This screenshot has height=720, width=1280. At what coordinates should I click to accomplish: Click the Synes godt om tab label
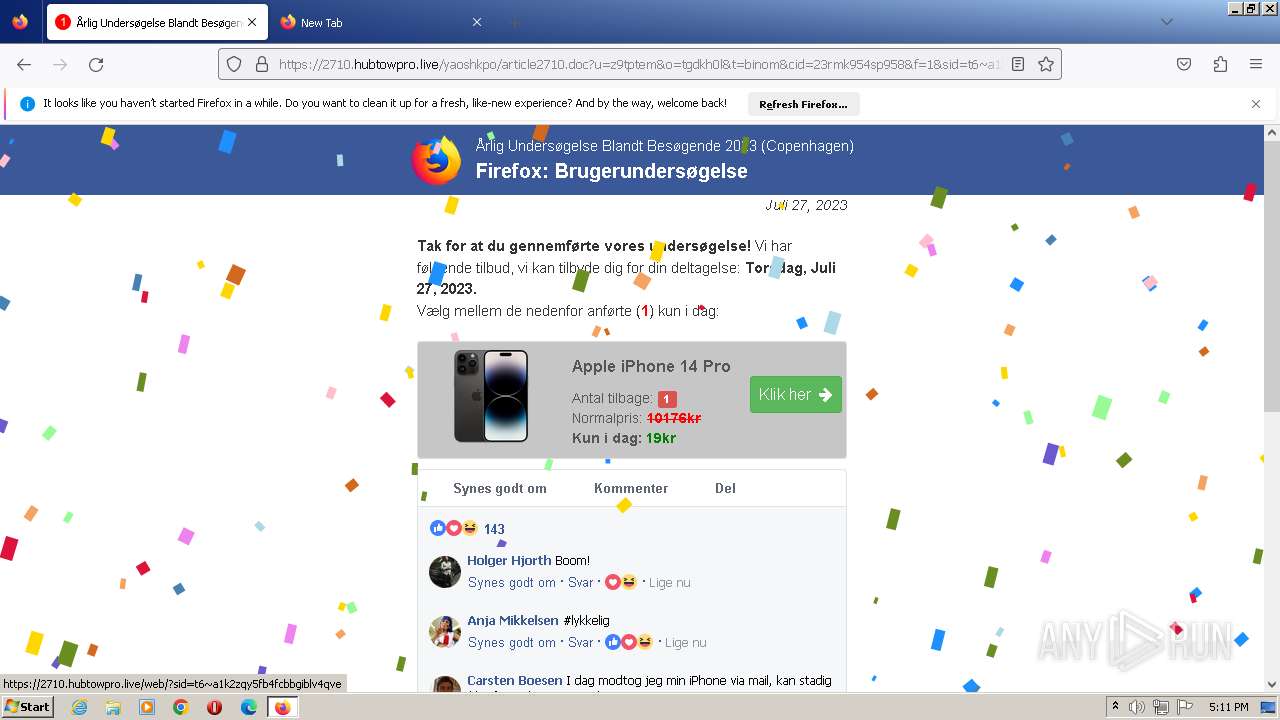[500, 488]
